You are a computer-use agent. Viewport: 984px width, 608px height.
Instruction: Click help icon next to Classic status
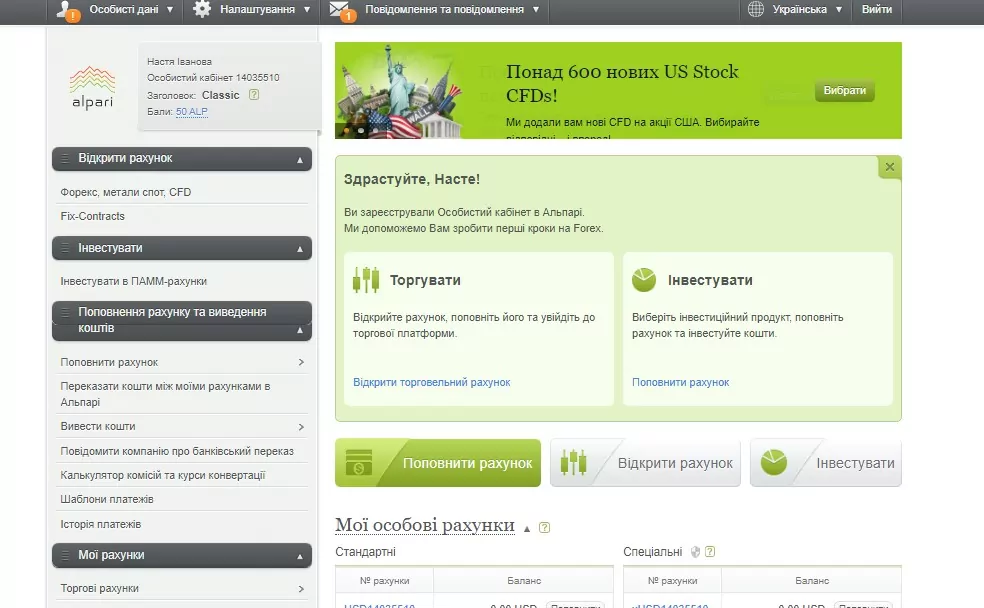pyautogui.click(x=254, y=95)
